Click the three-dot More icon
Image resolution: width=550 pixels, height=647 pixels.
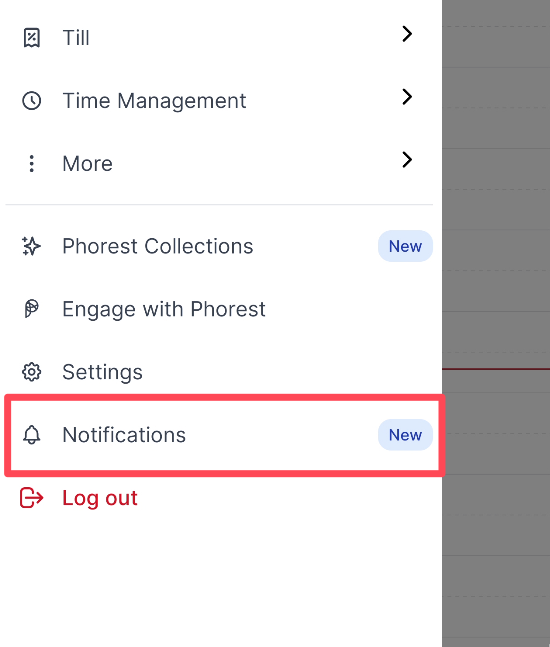(x=31, y=163)
